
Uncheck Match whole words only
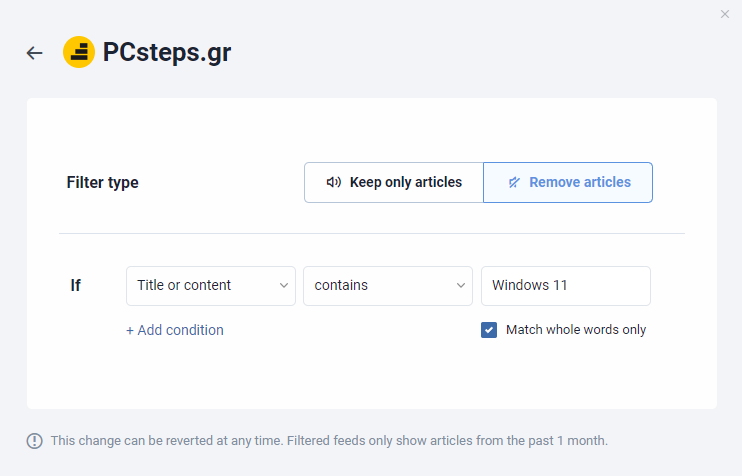pyautogui.click(x=489, y=330)
